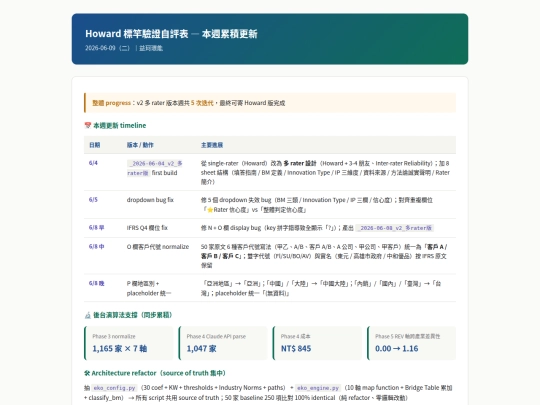Click the 日期 column header
This screenshot has height=405, width=540.
pyautogui.click(x=94, y=145)
